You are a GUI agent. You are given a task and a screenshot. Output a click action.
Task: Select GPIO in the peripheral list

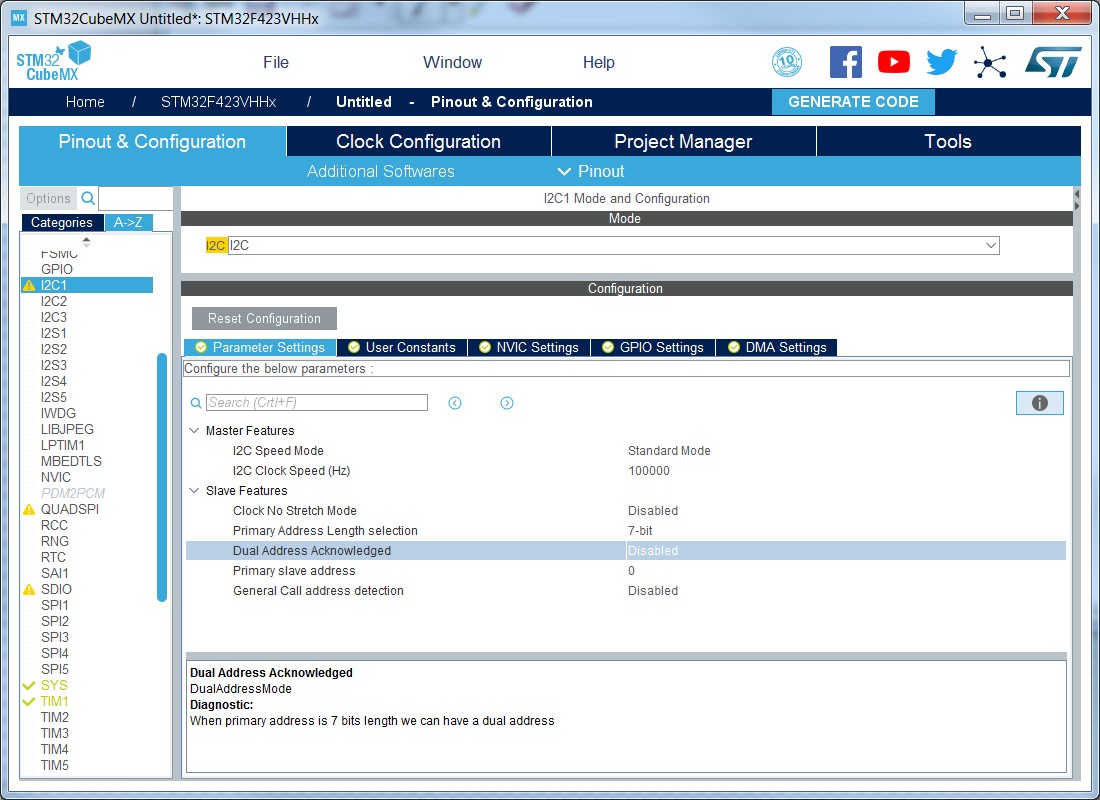57,269
